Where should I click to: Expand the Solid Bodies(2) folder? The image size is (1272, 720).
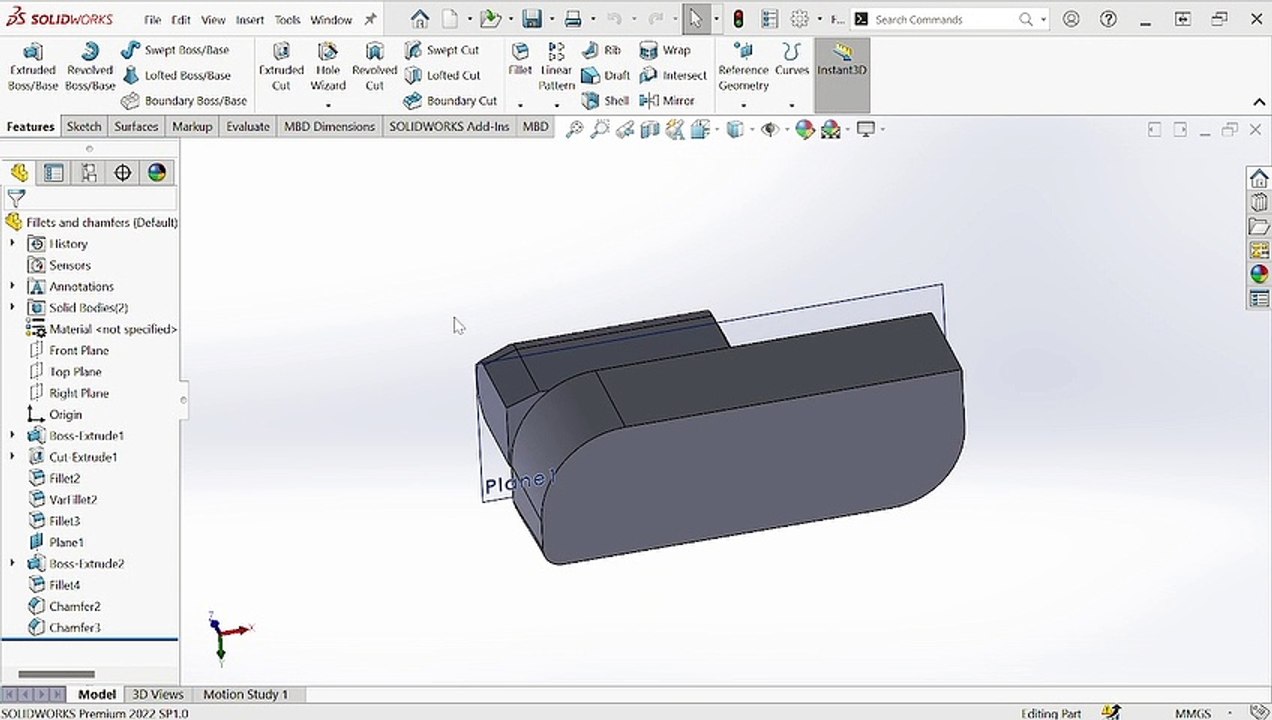click(x=12, y=308)
